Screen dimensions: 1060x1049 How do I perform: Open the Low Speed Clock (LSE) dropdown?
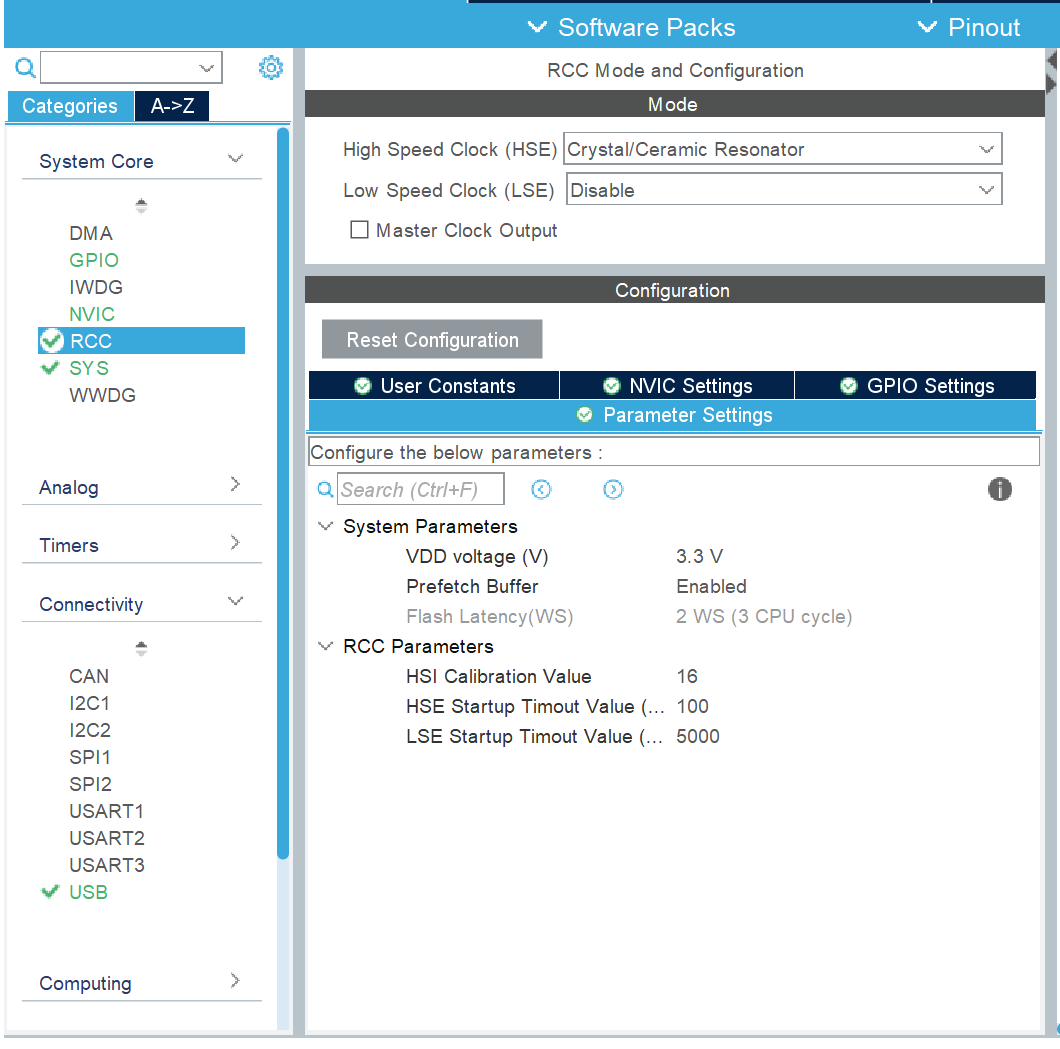point(784,190)
